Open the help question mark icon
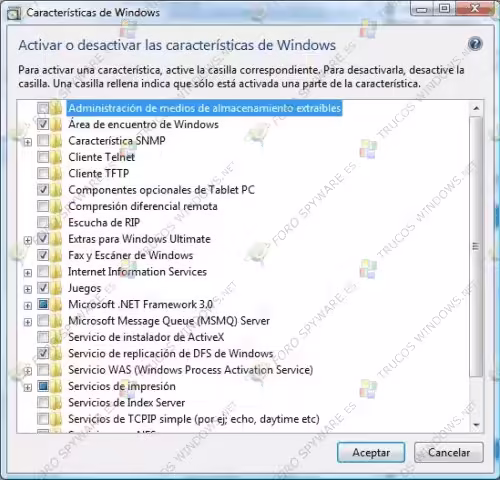This screenshot has height=480, width=500. (x=475, y=44)
